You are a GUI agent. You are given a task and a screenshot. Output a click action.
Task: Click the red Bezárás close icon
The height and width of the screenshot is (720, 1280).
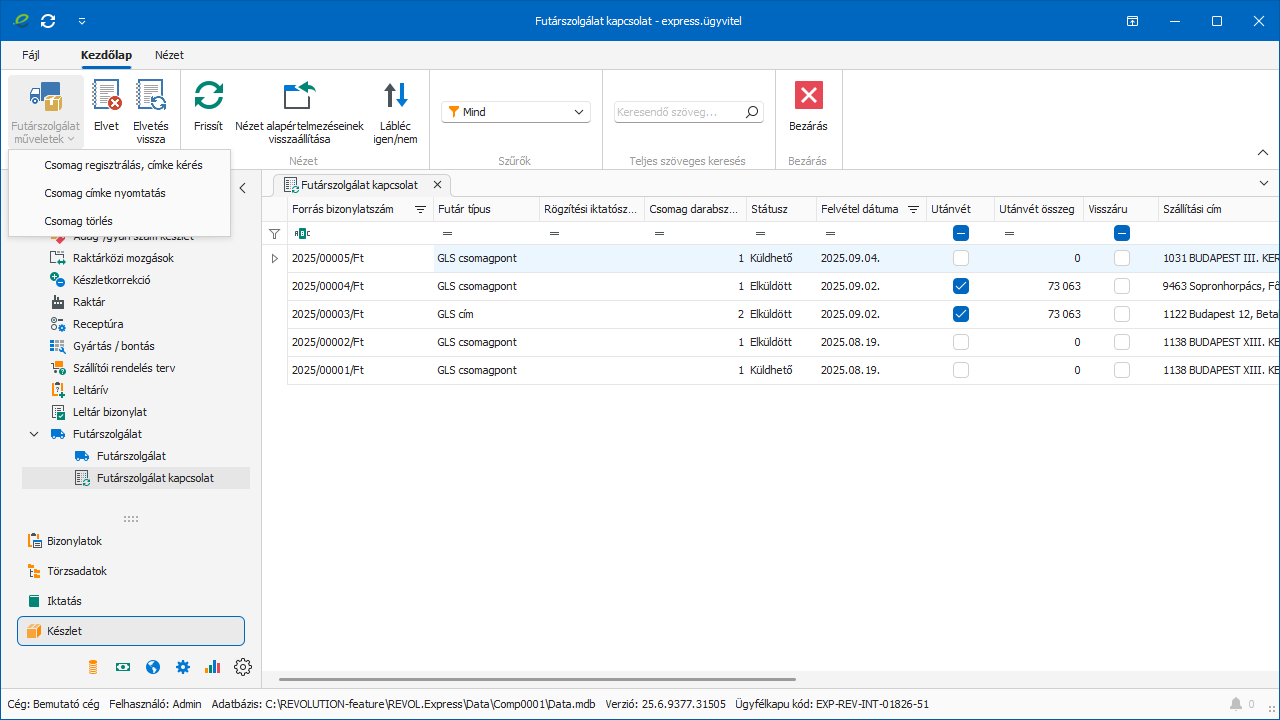click(808, 97)
